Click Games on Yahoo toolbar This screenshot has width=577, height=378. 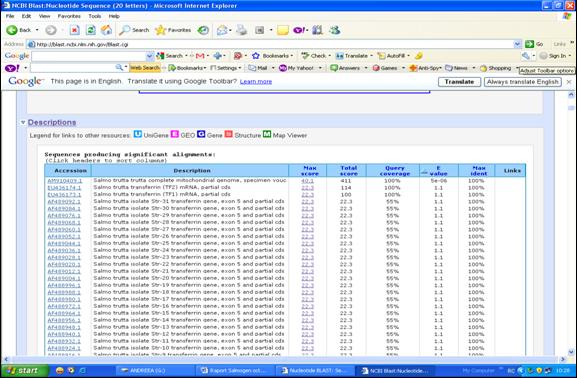point(385,68)
